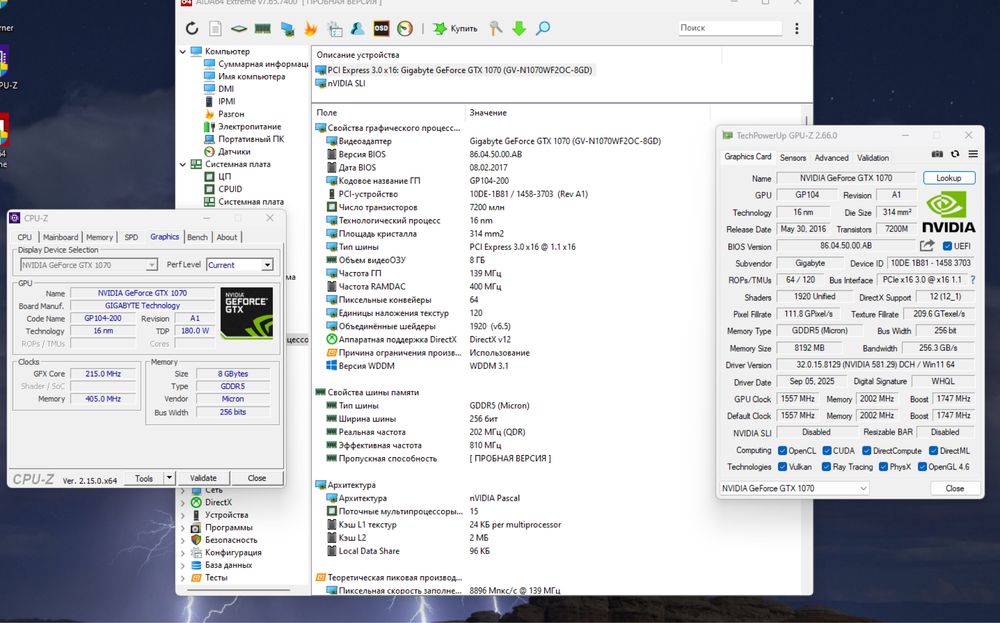The height and width of the screenshot is (623, 1000).
Task: Click the magnifier search icon in AIDA64 toolbar
Action: tap(543, 28)
